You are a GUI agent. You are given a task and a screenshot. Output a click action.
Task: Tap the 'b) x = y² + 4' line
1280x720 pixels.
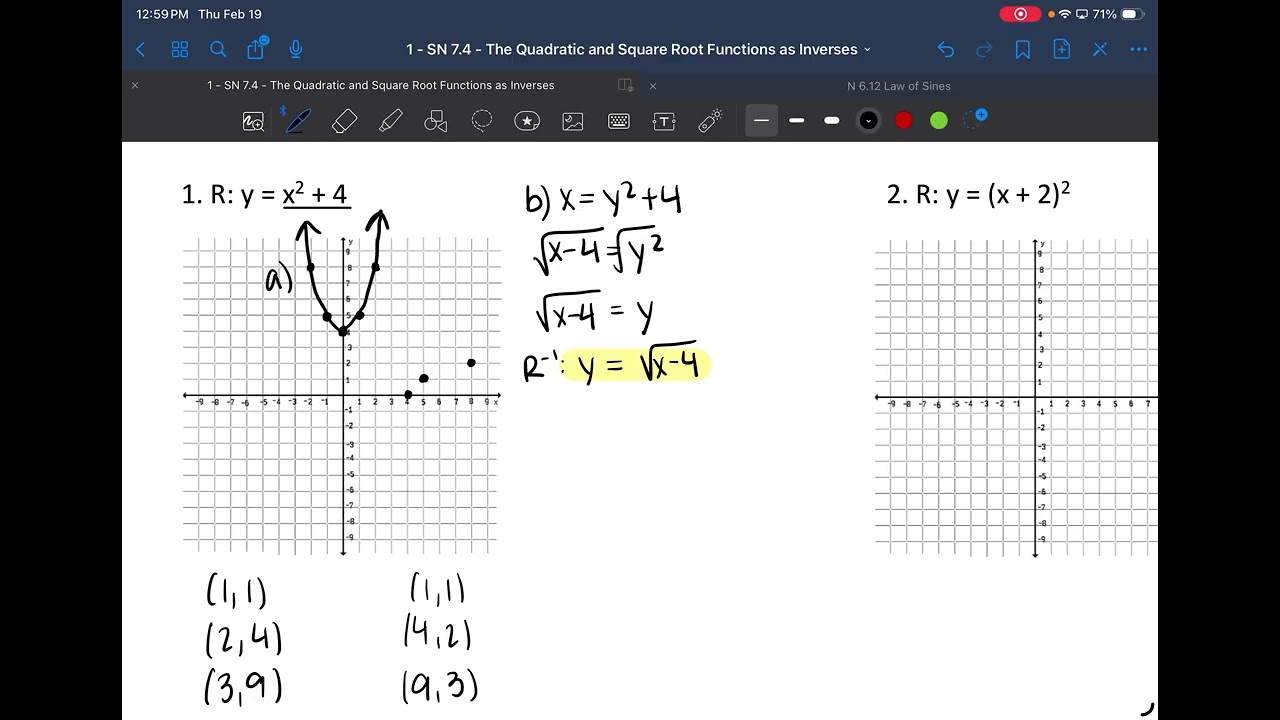(x=604, y=199)
